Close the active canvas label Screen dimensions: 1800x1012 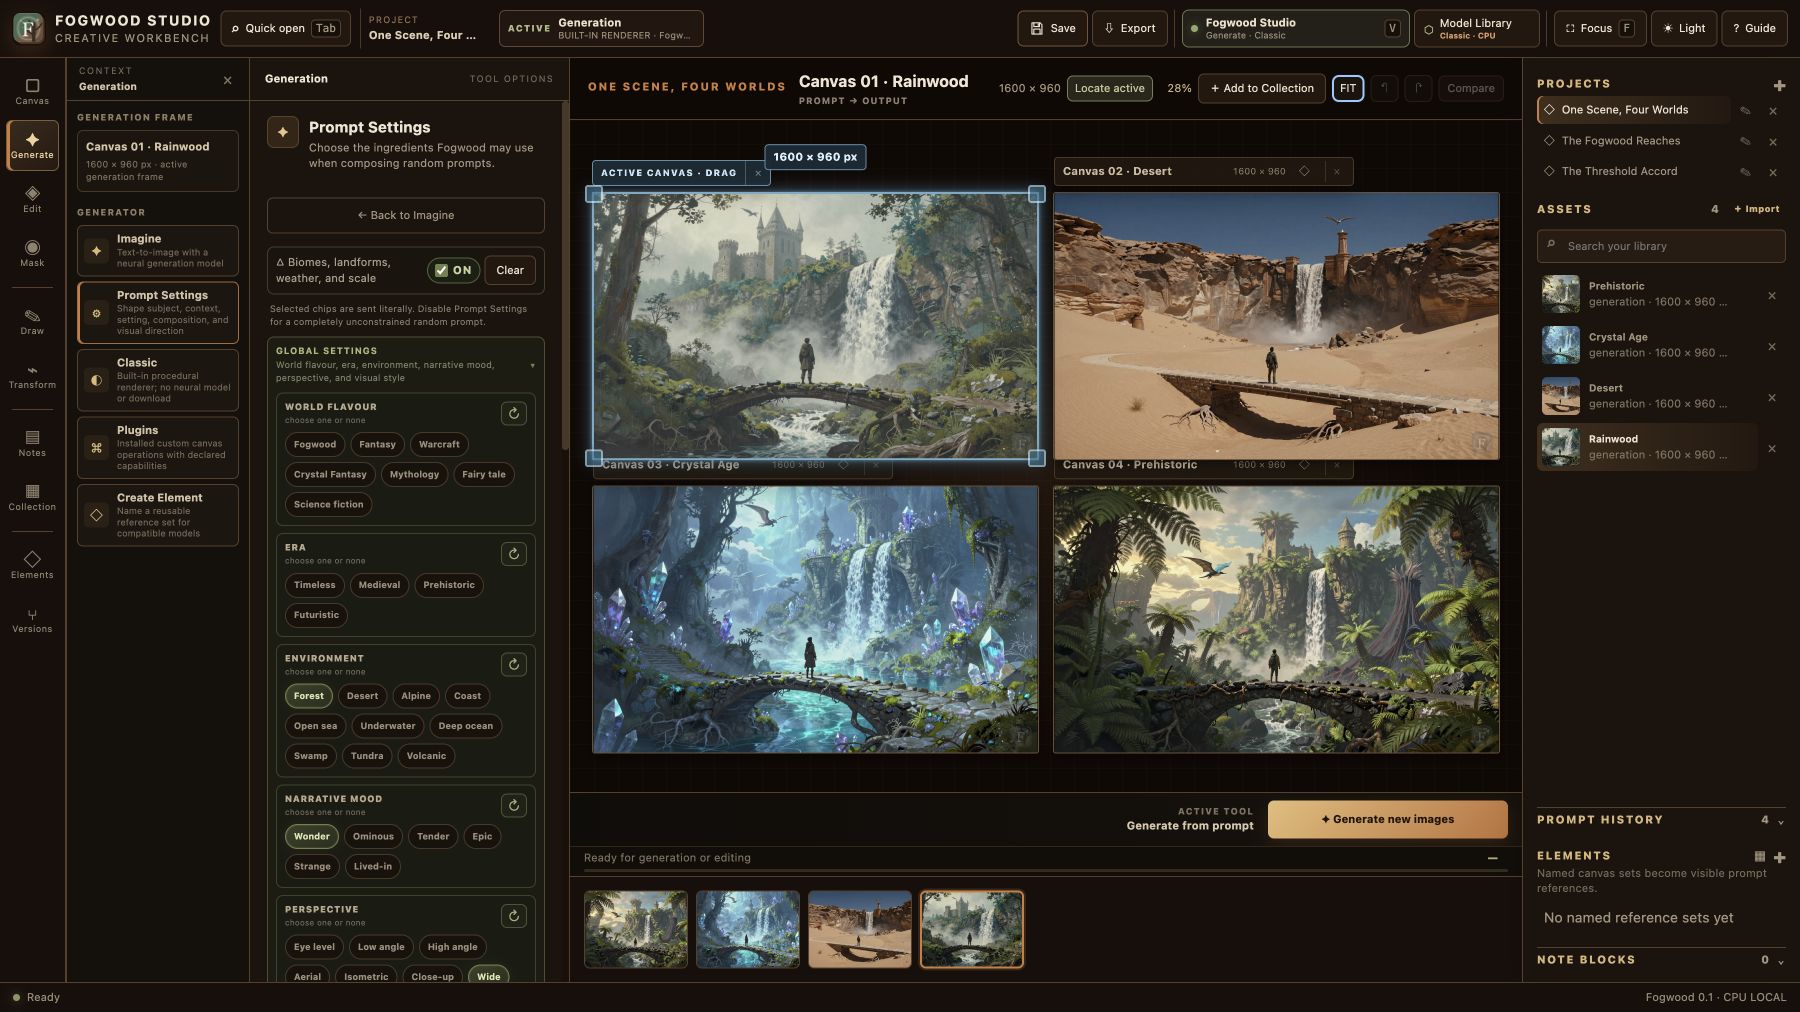758,173
